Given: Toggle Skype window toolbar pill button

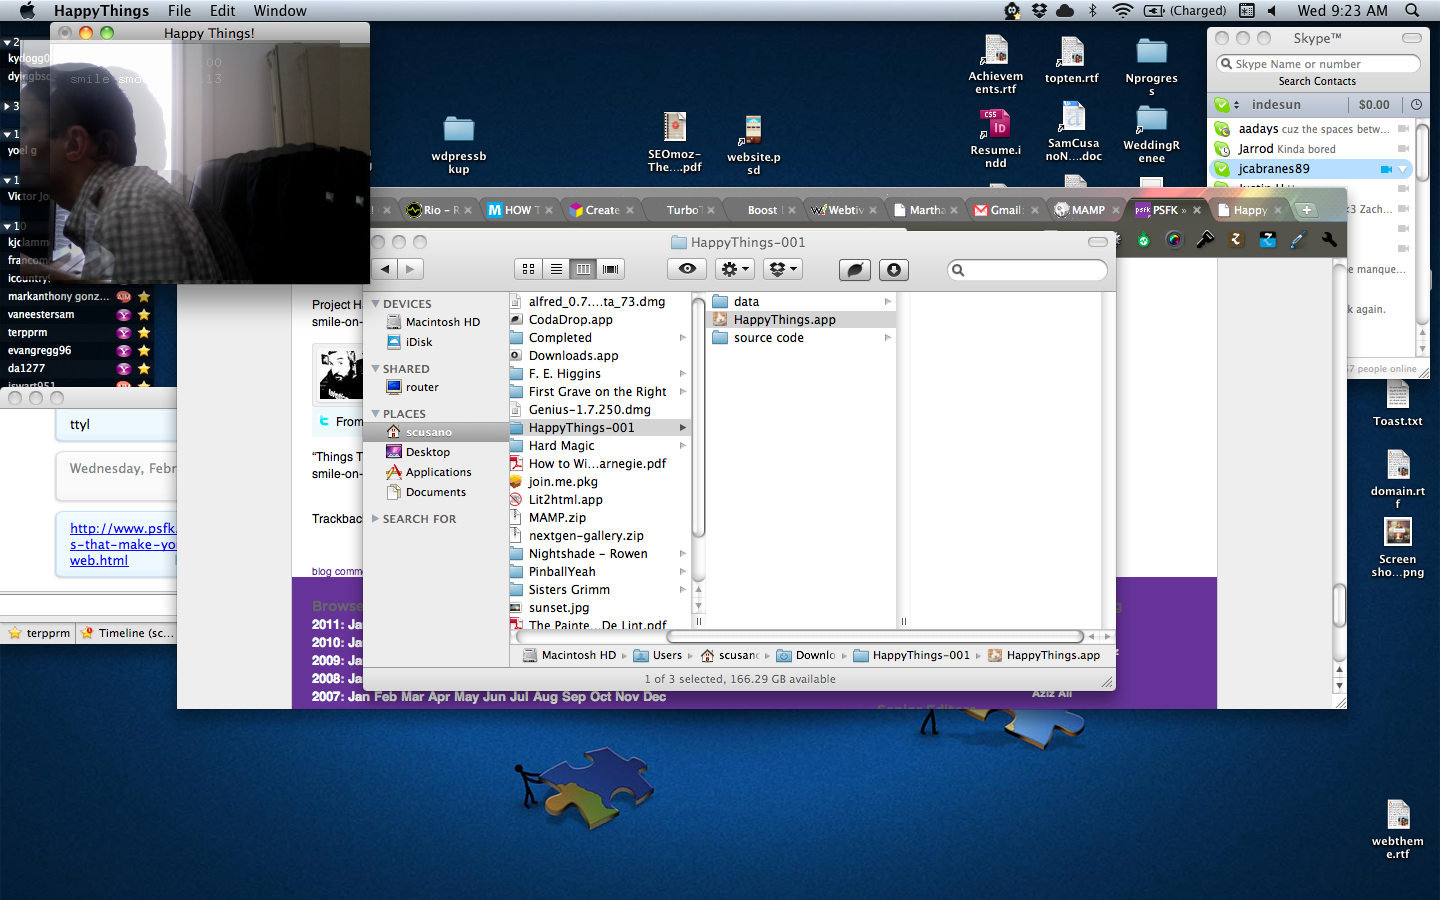Looking at the screenshot, I should point(1411,38).
